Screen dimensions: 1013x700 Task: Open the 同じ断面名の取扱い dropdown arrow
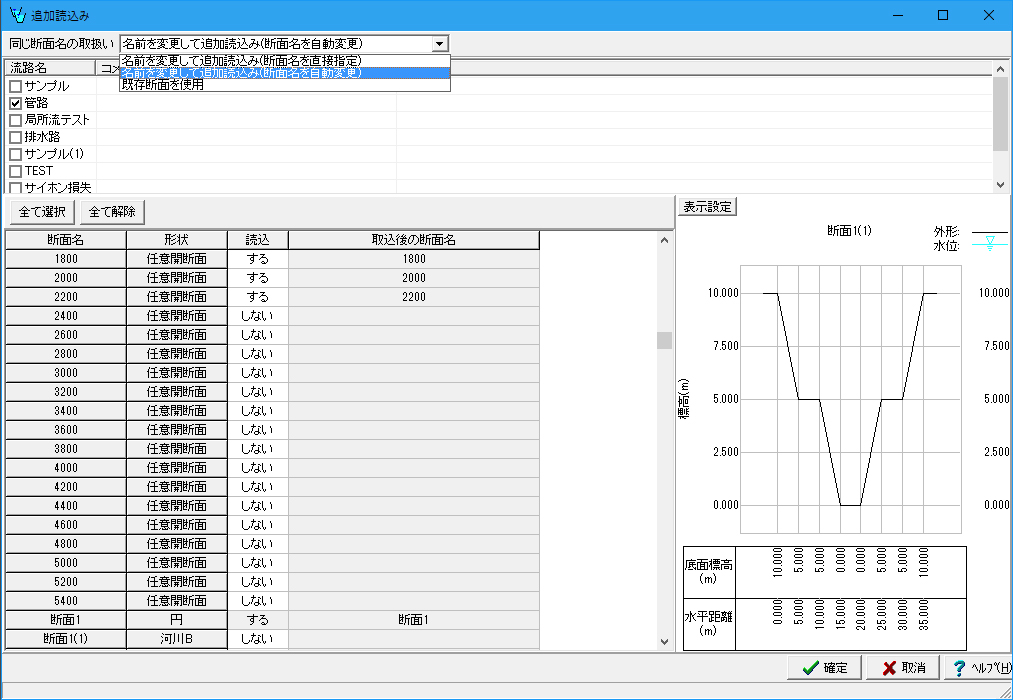coord(439,44)
